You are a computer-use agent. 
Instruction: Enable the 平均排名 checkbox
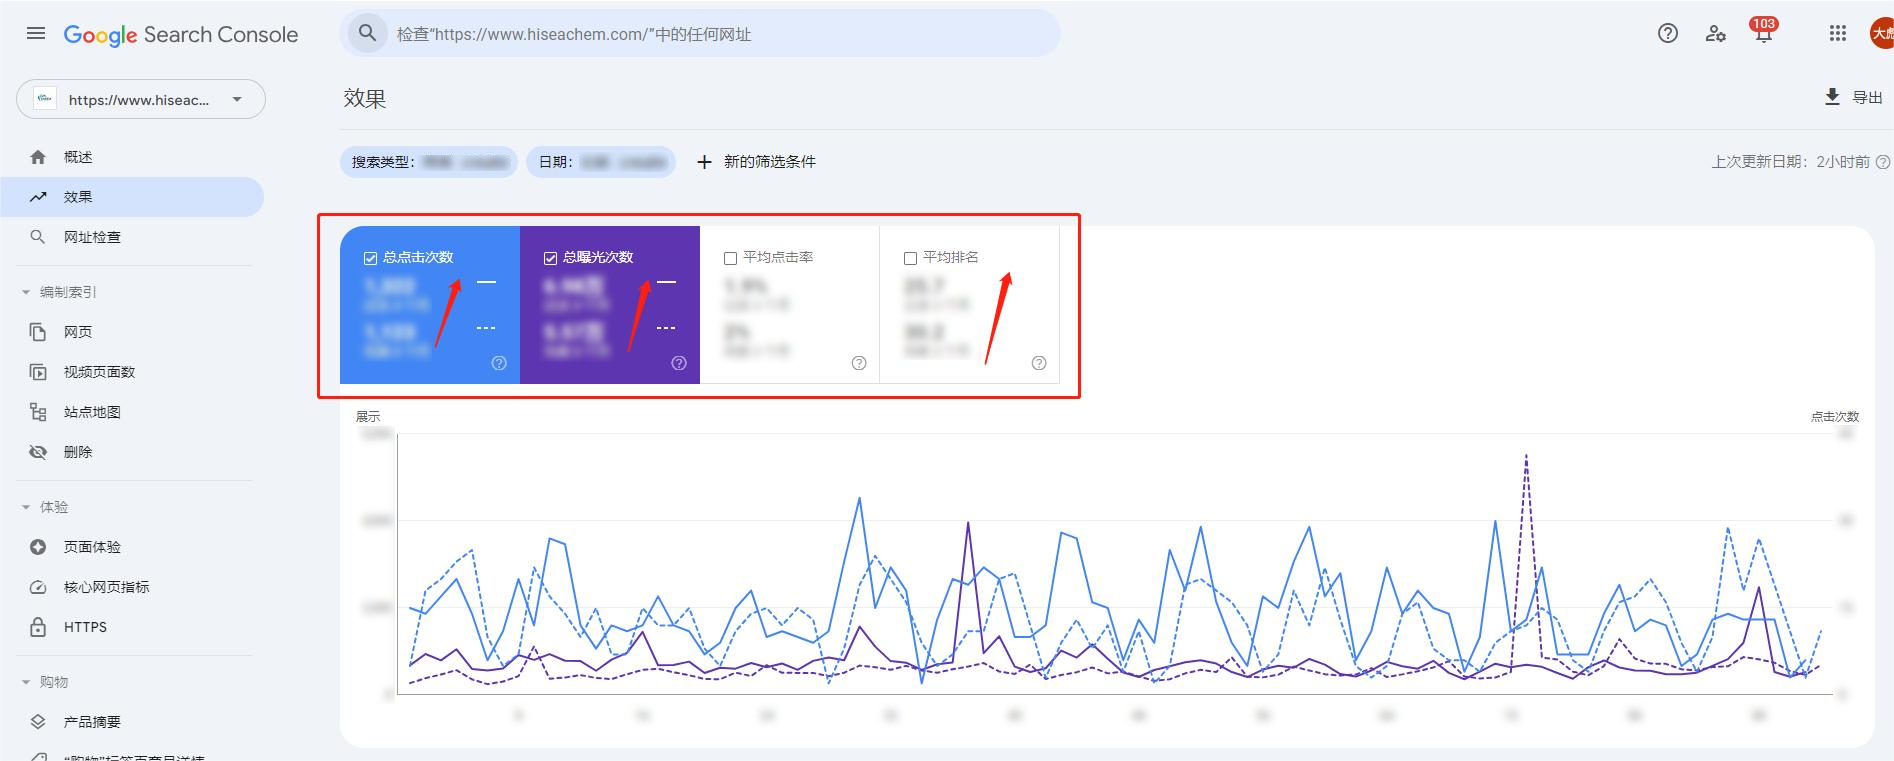click(910, 258)
